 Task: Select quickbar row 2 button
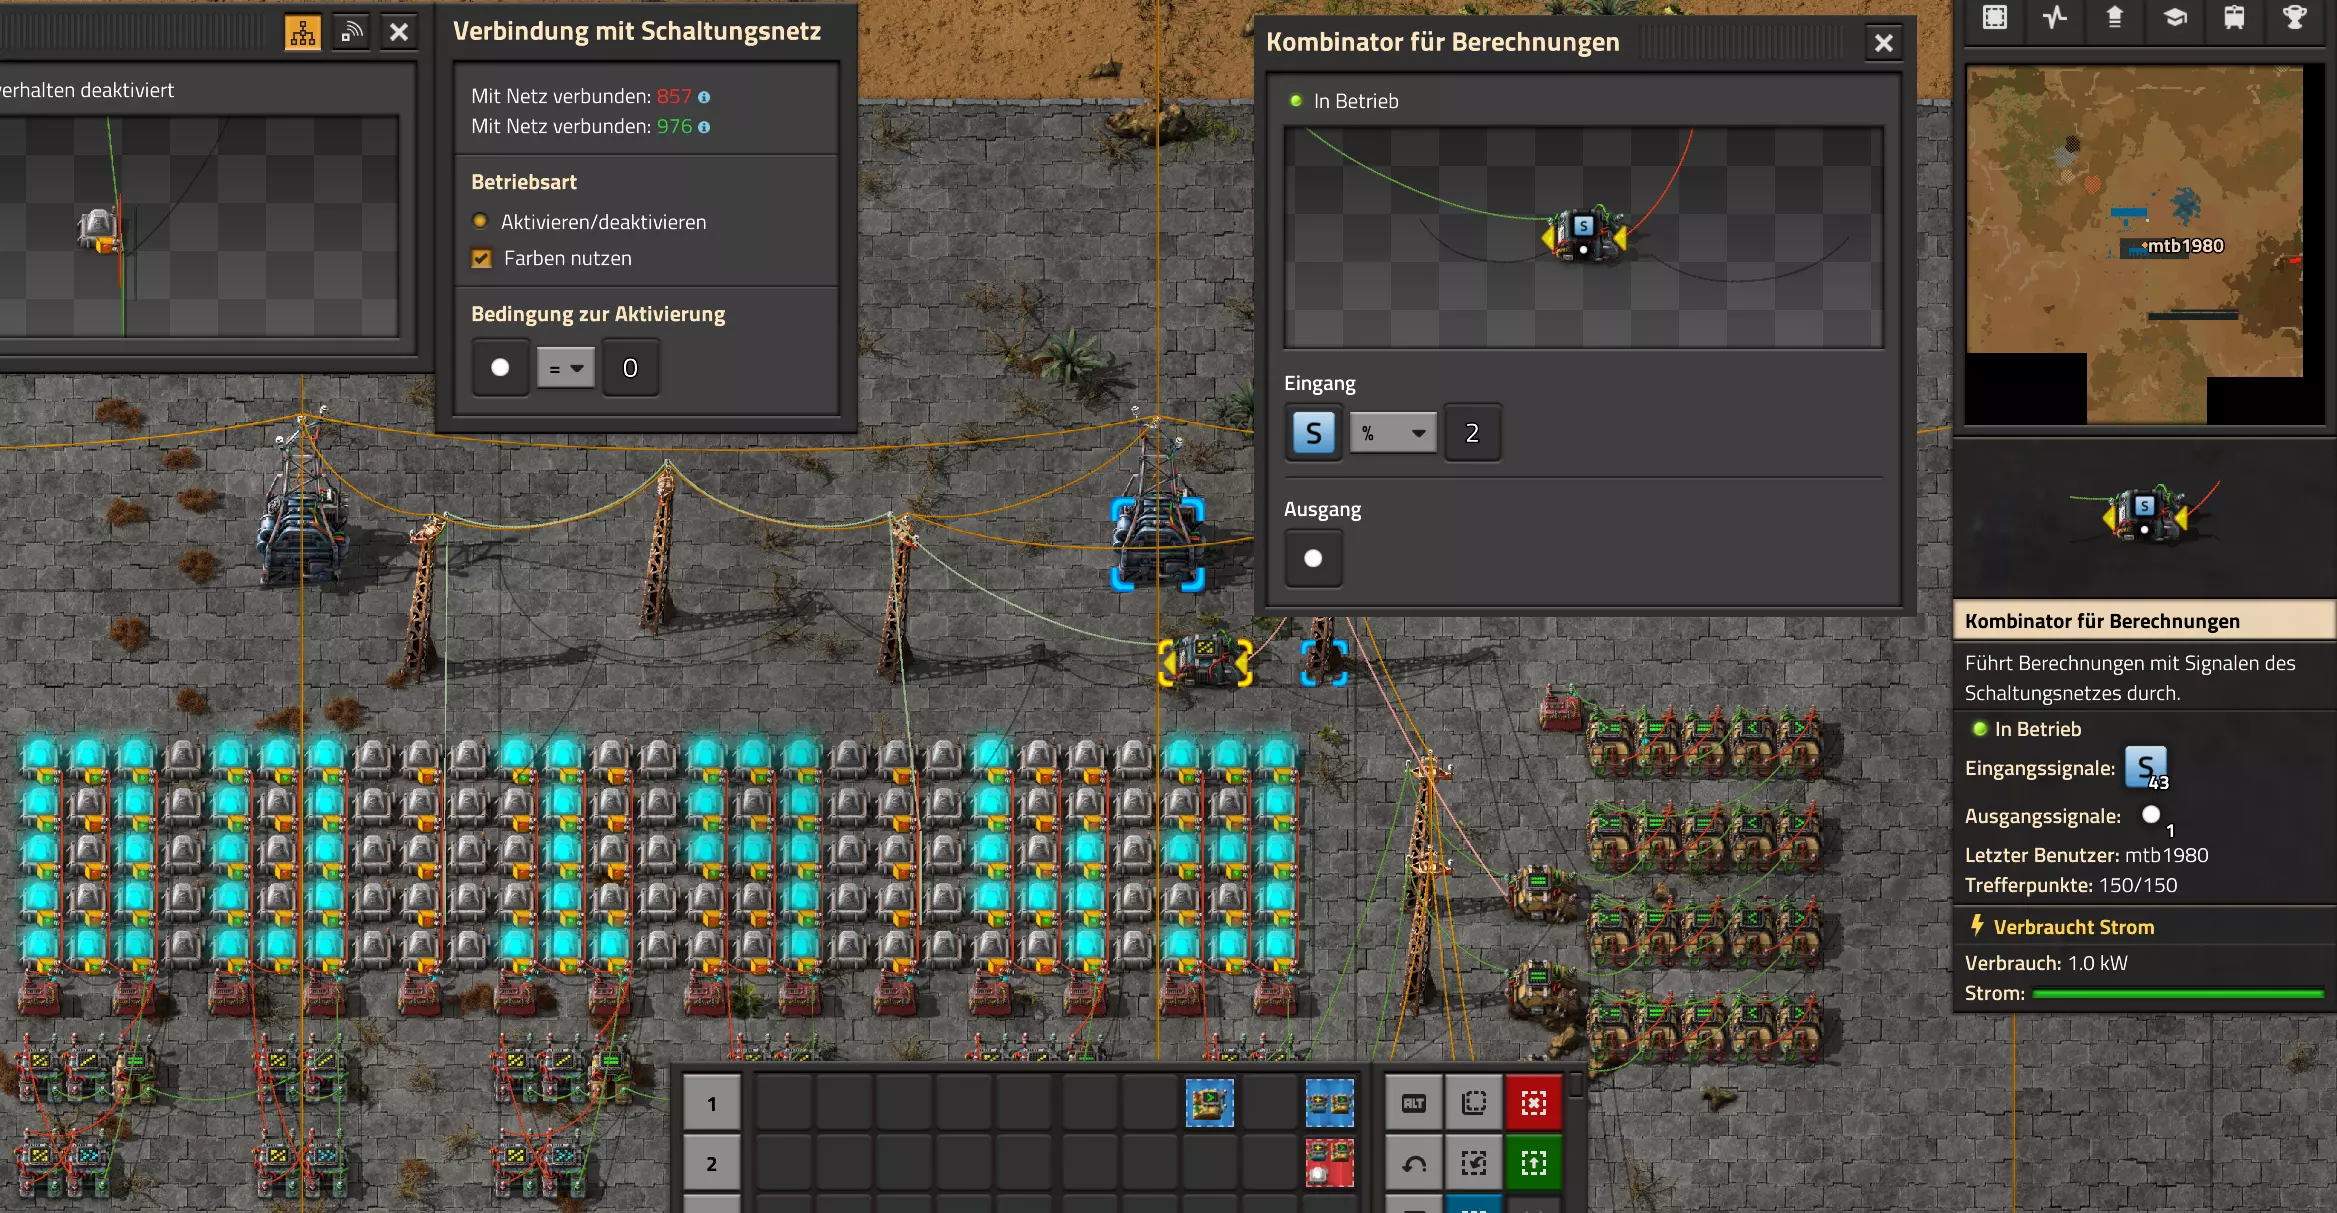pyautogui.click(x=711, y=1163)
